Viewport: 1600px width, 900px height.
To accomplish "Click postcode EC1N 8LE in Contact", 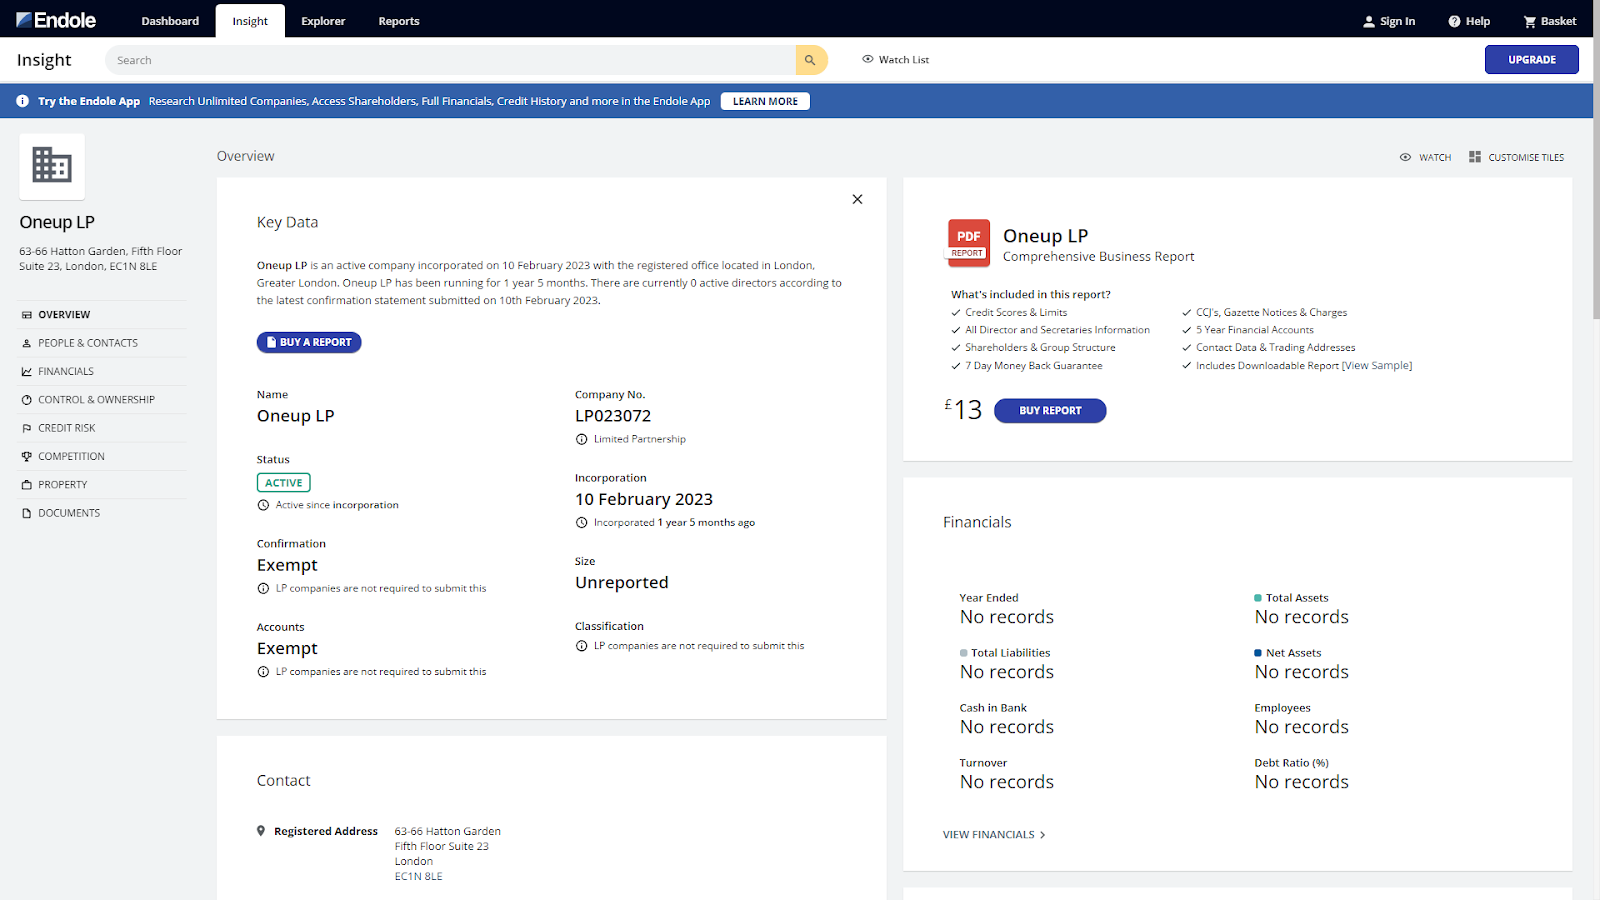I will [x=418, y=877].
